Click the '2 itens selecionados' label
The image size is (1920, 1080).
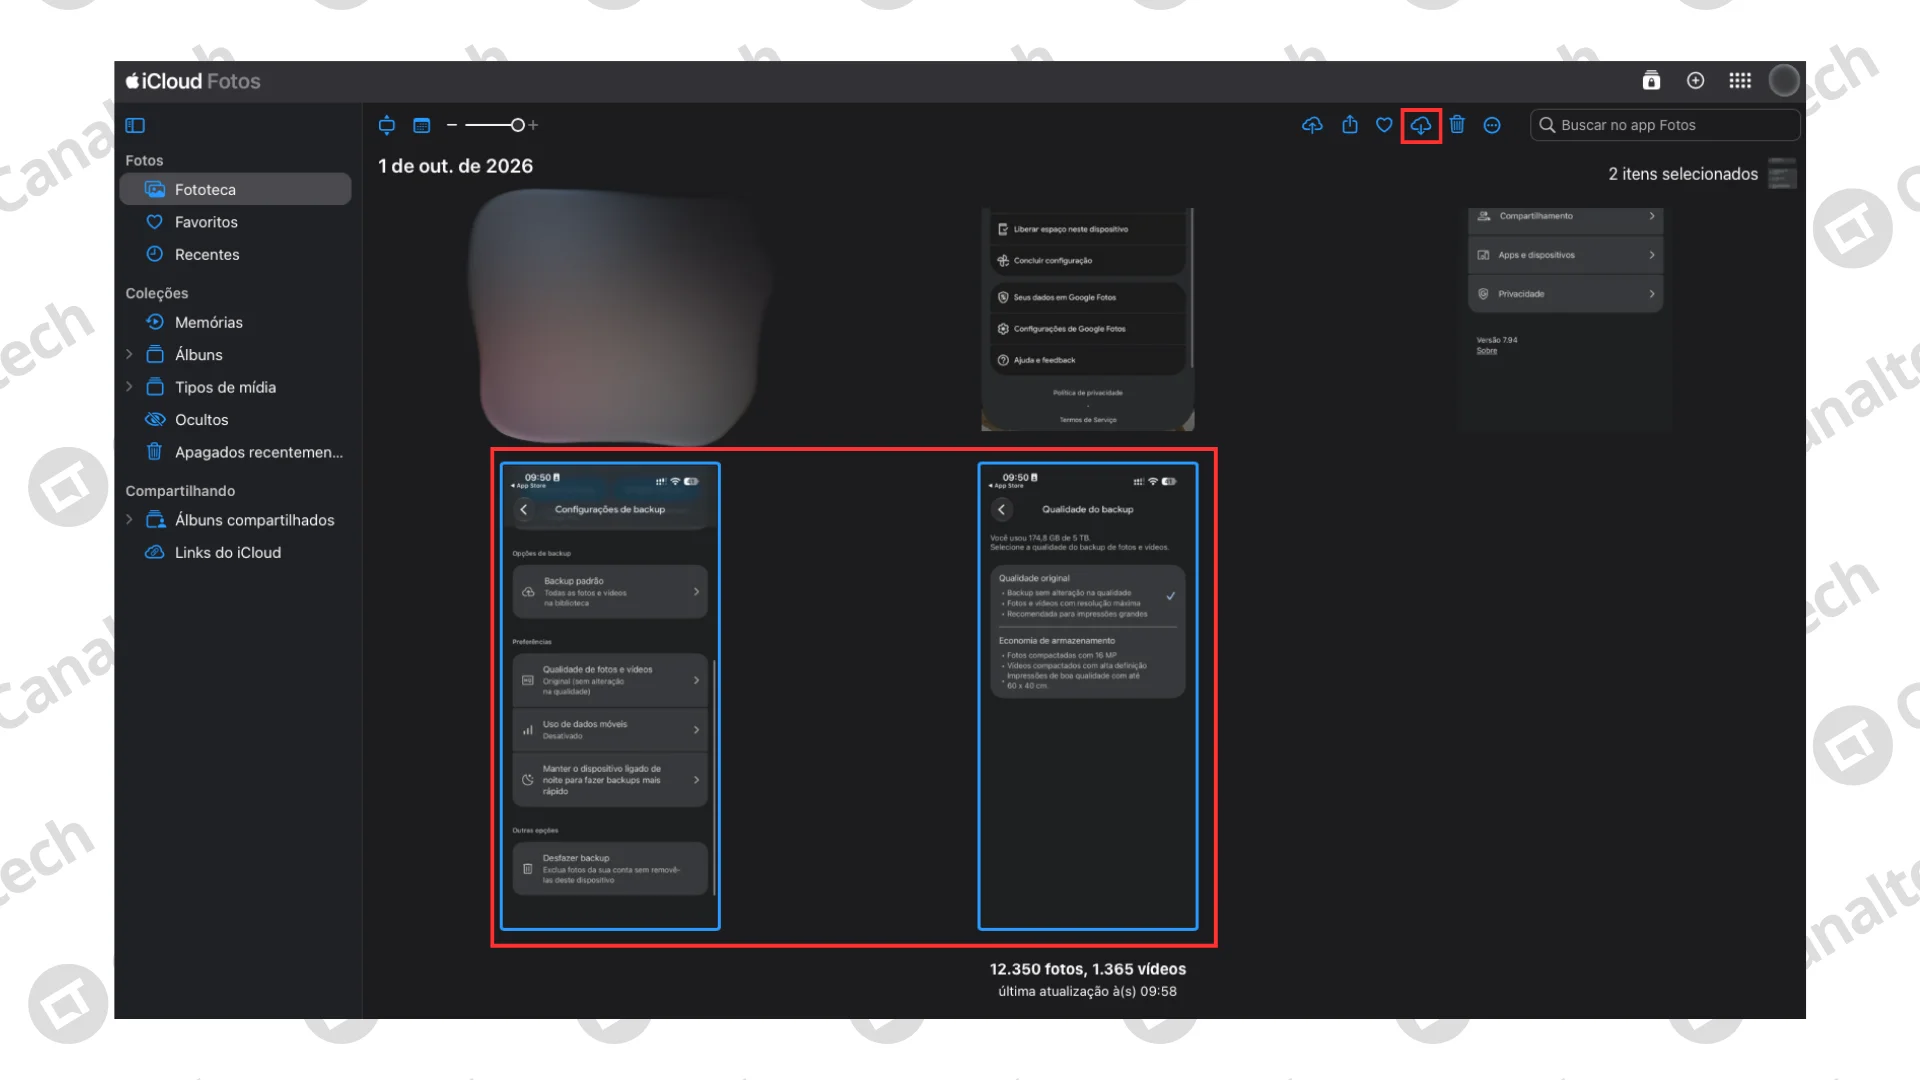point(1683,174)
